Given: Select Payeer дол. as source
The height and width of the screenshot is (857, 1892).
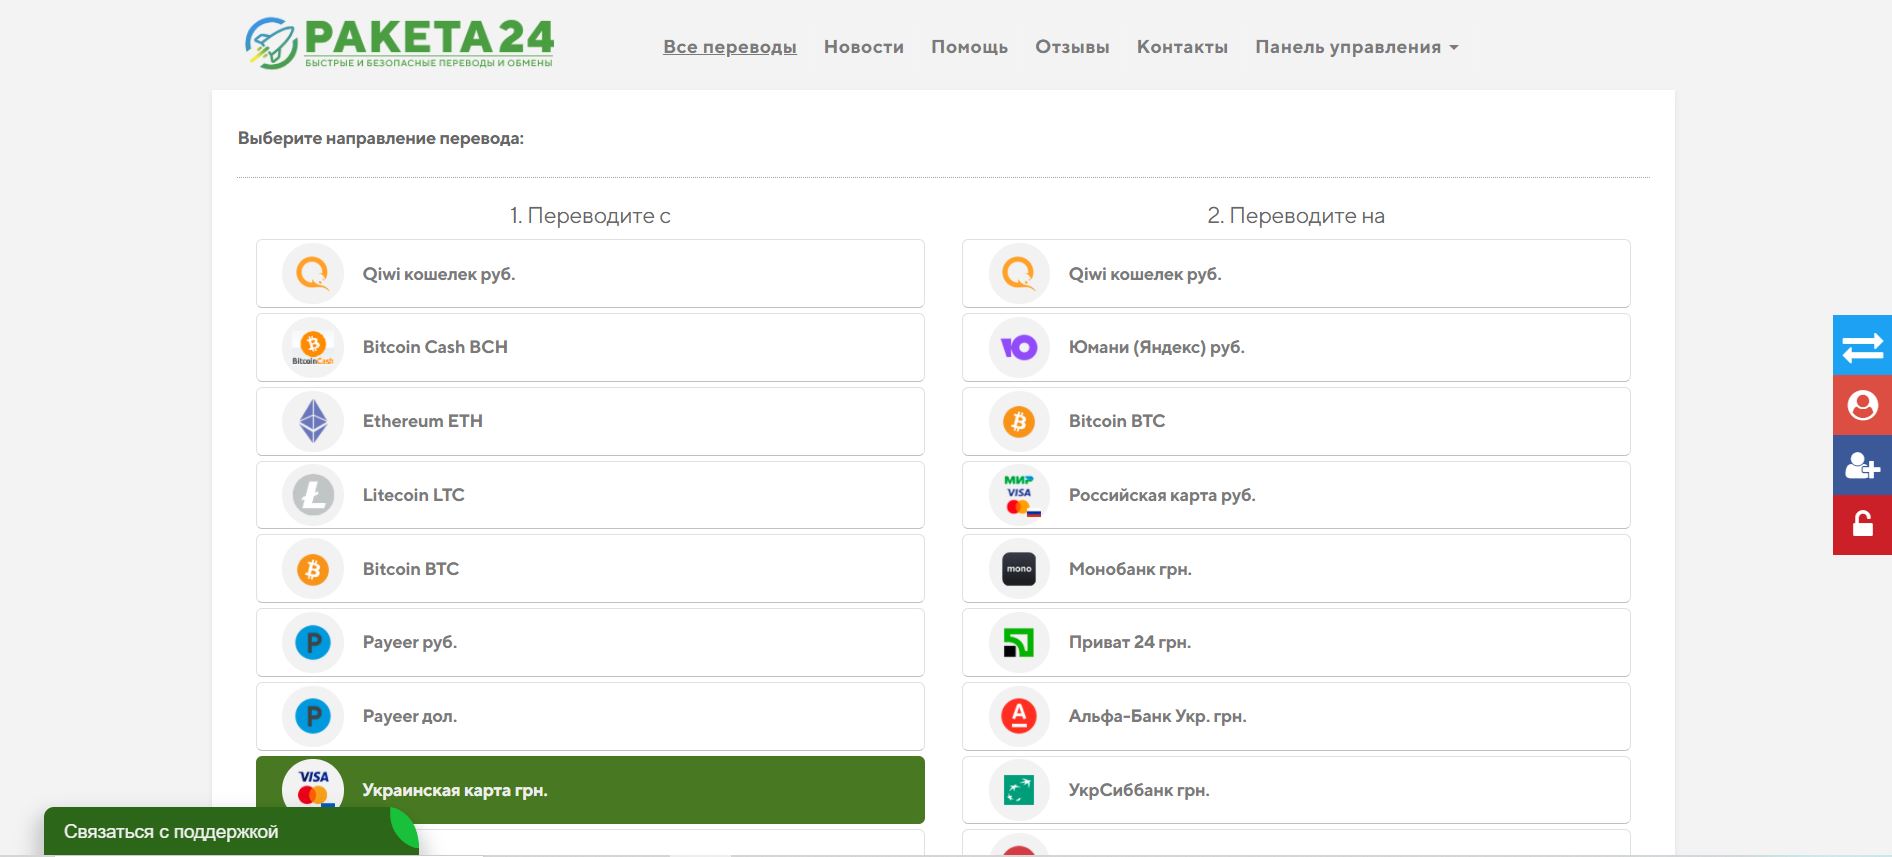Looking at the screenshot, I should point(590,716).
